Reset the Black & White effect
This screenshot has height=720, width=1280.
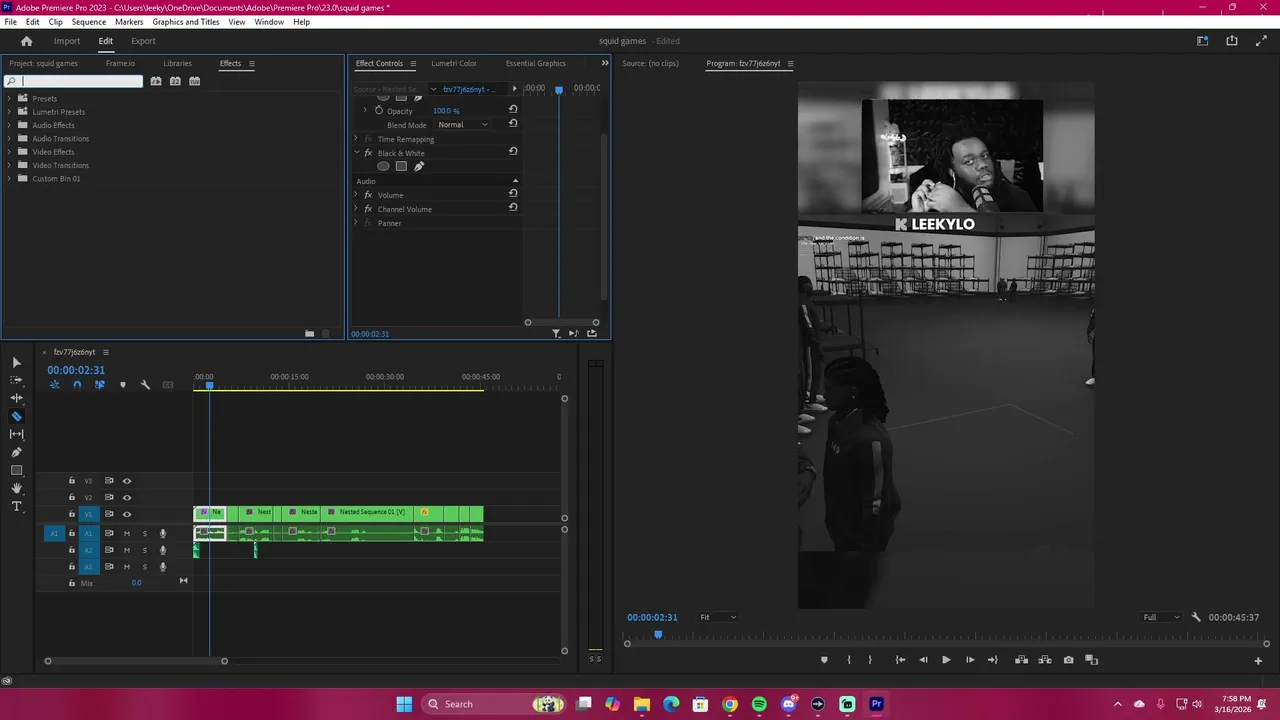pos(513,152)
